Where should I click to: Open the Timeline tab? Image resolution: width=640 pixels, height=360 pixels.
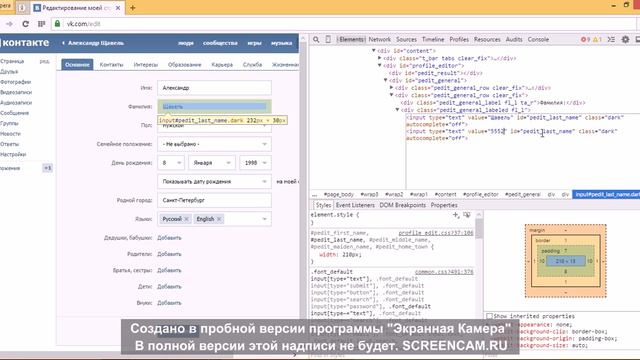[433, 40]
